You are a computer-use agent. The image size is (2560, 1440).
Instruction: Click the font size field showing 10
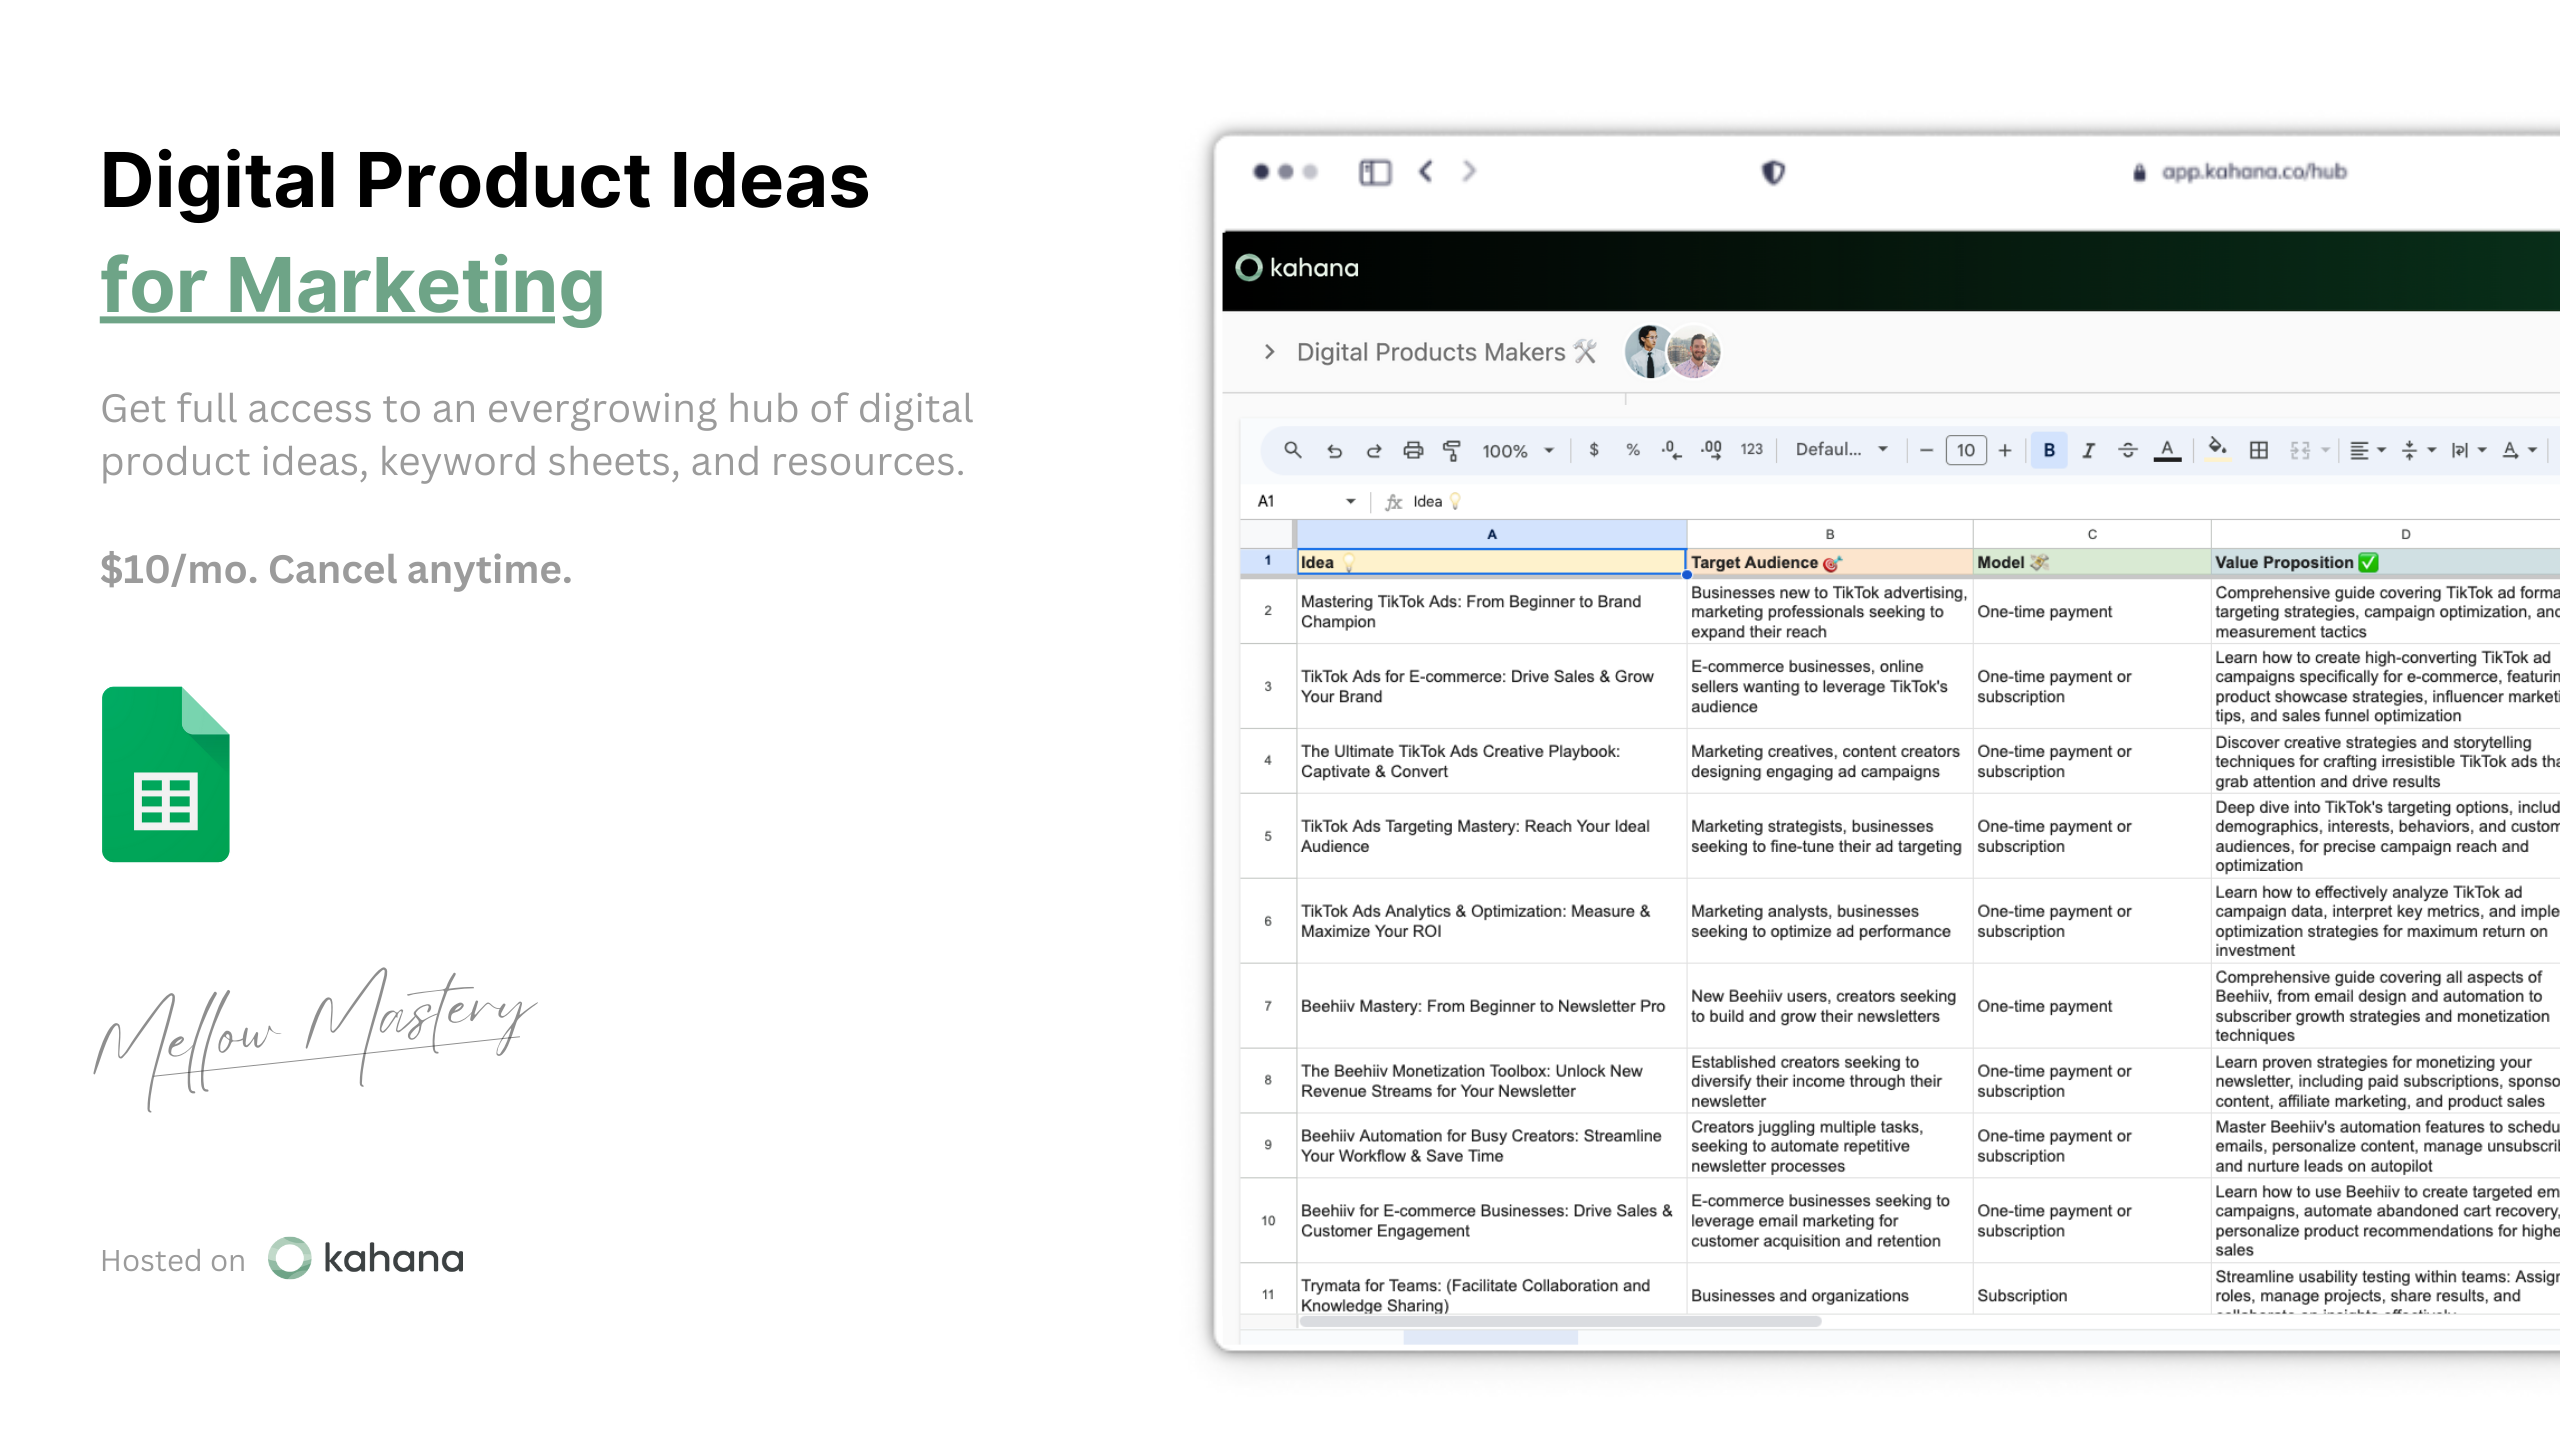click(x=1966, y=450)
